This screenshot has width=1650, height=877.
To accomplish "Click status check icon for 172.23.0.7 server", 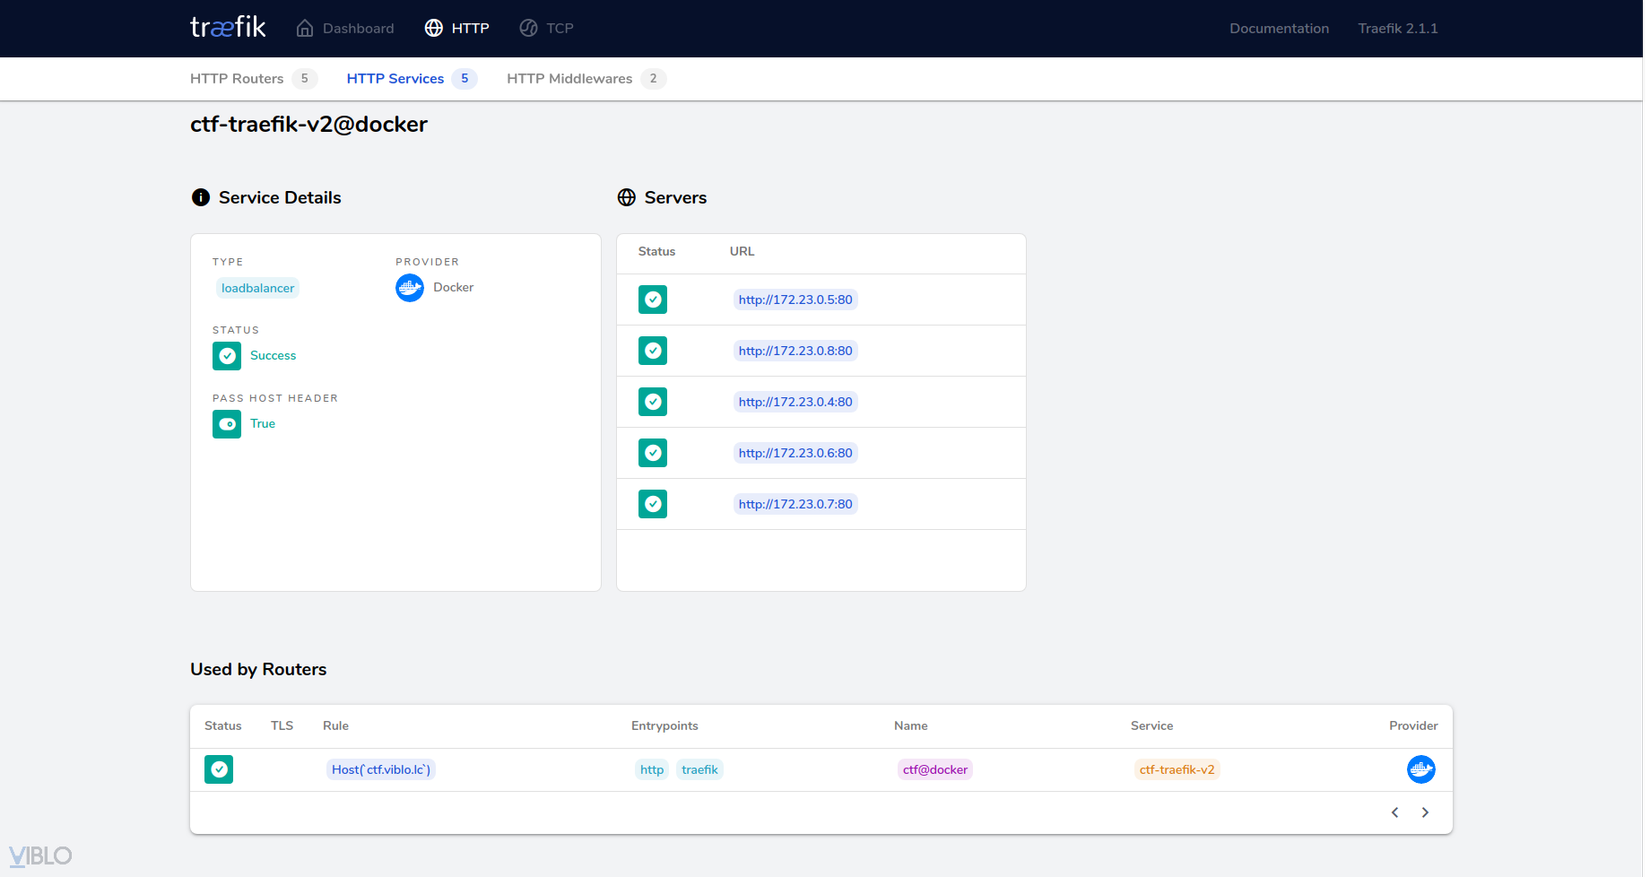I will click(x=653, y=504).
